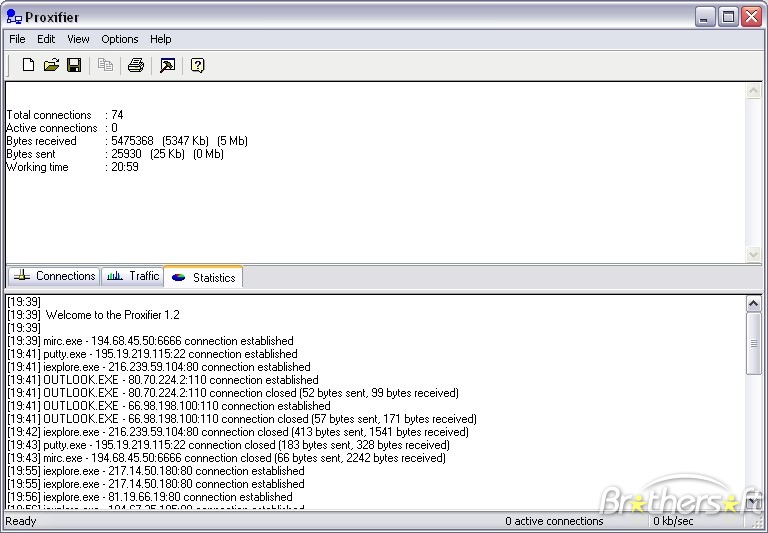The width and height of the screenshot is (768, 533).
Task: Click the 'Bytes sent' value 25930
Action: pos(126,154)
